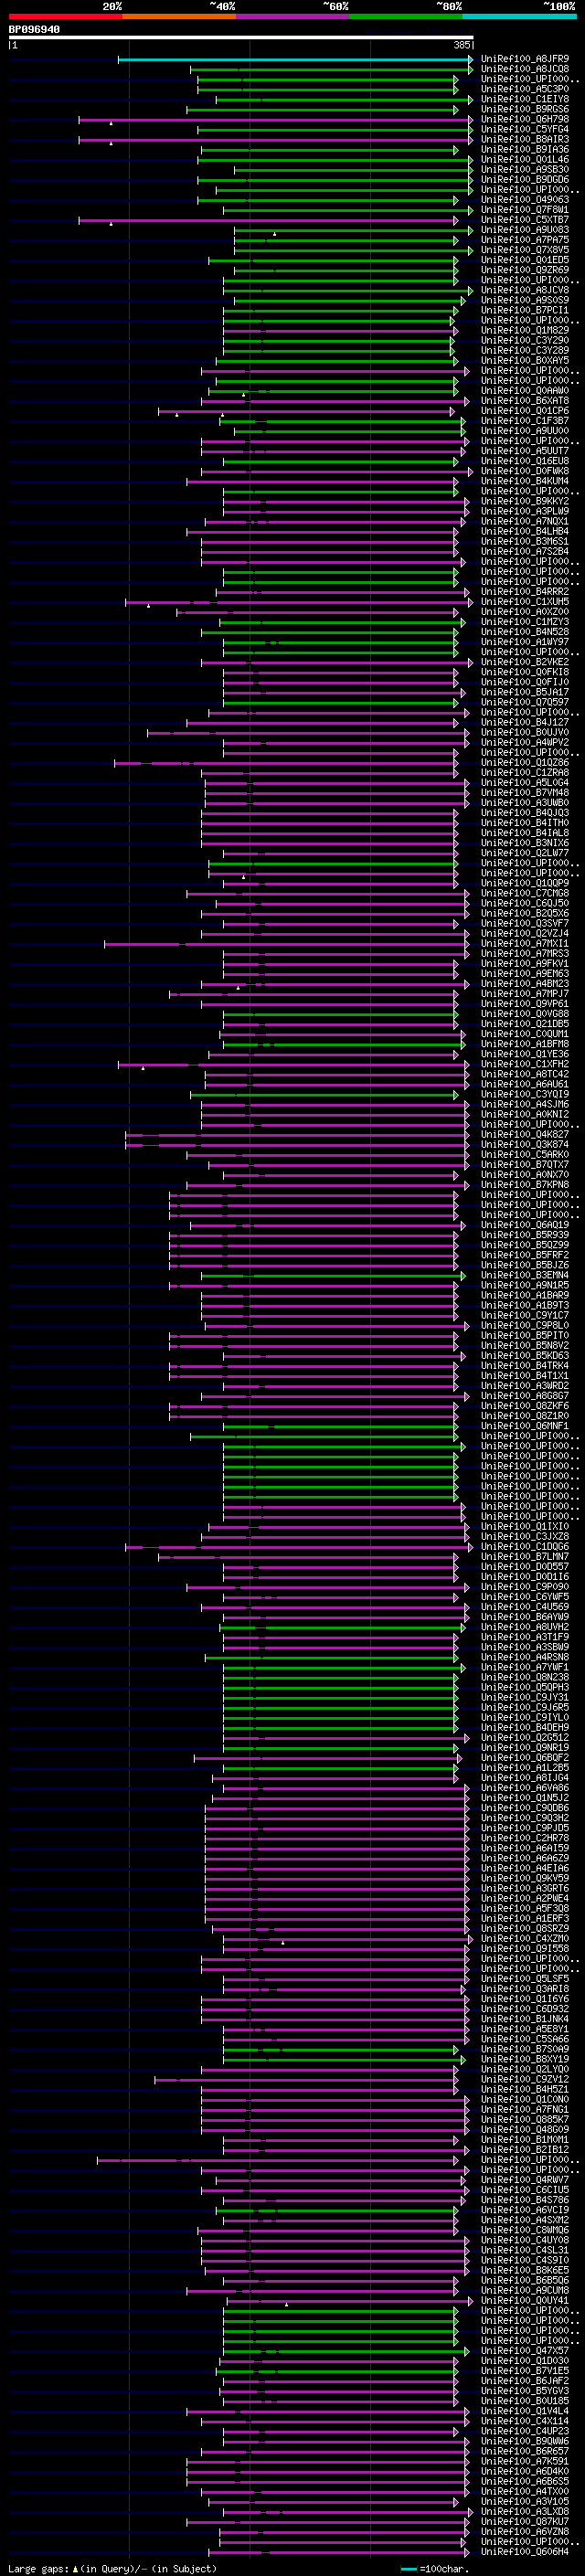
Task: Open hit UniRef100_B9RGS6
Action: [x=525, y=109]
